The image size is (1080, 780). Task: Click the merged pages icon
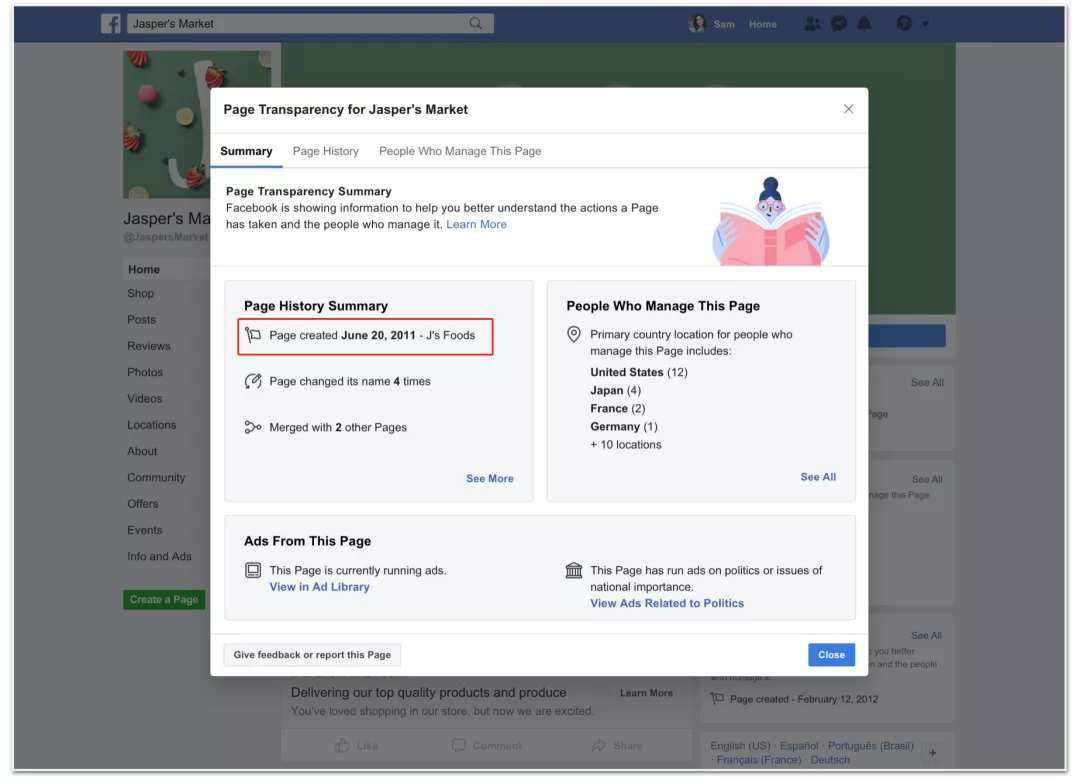[x=253, y=427]
